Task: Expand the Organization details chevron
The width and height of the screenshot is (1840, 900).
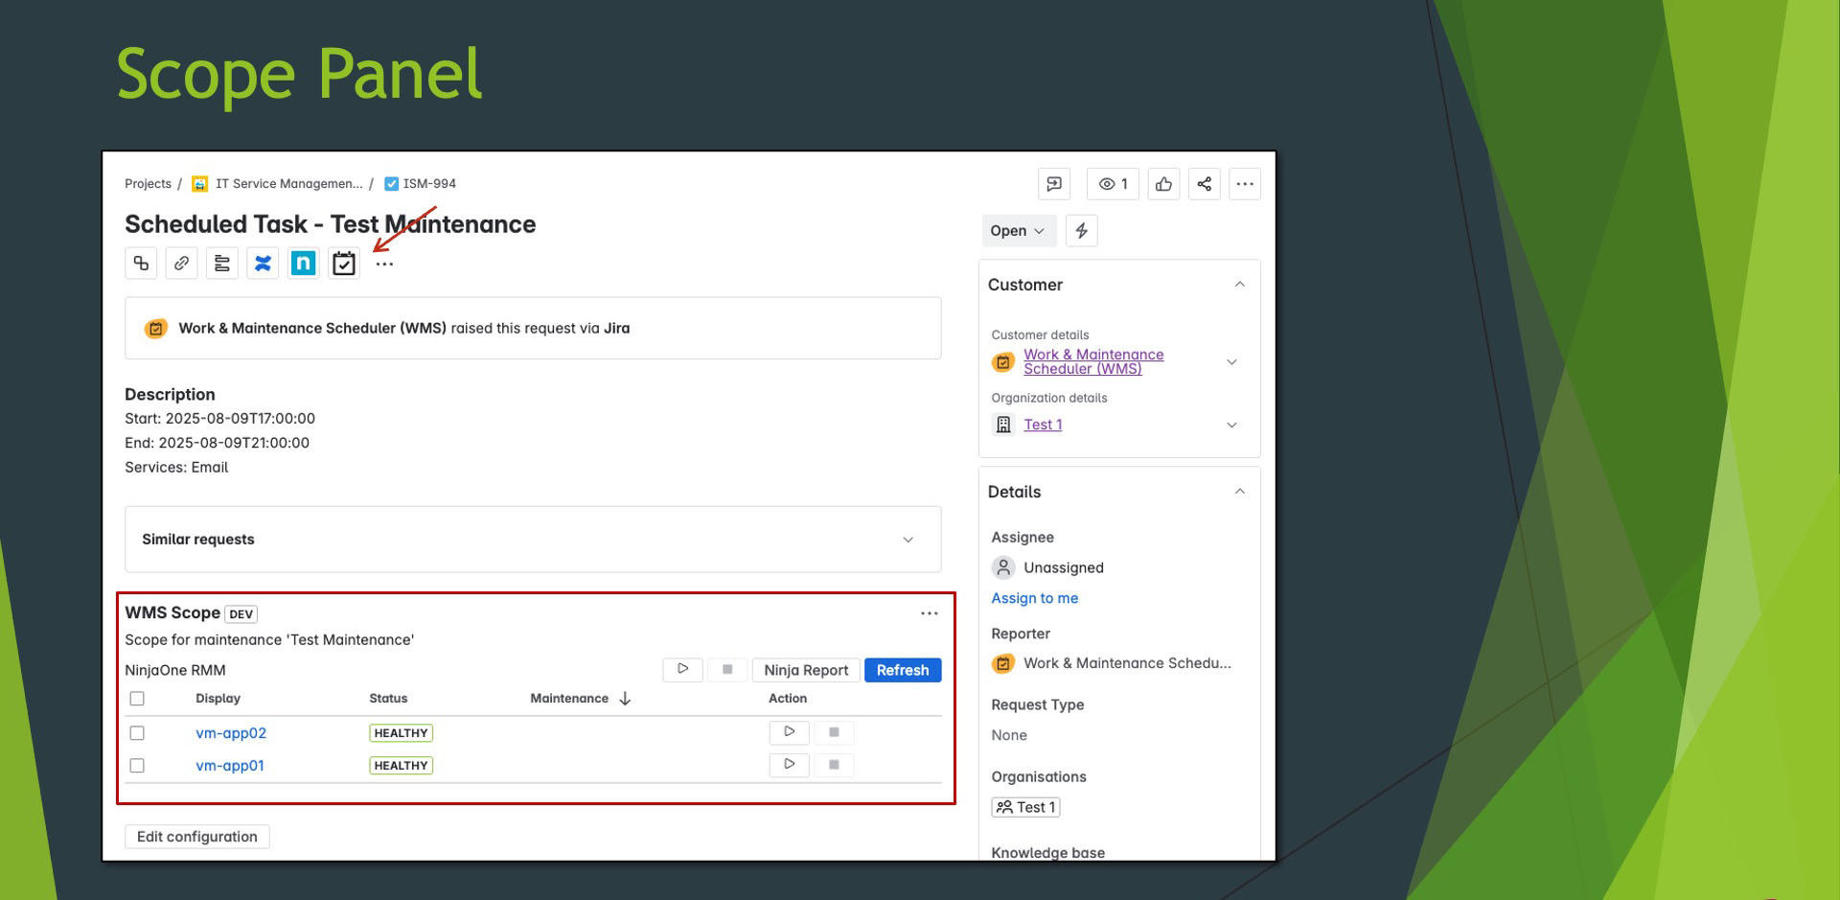Action: pyautogui.click(x=1232, y=425)
